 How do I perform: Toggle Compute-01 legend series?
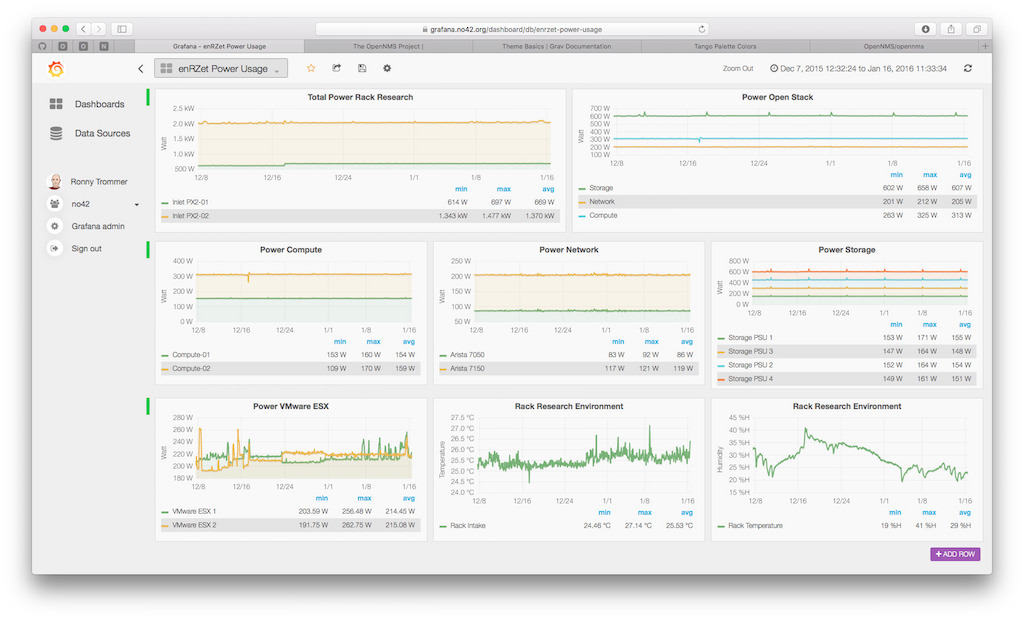coord(191,355)
